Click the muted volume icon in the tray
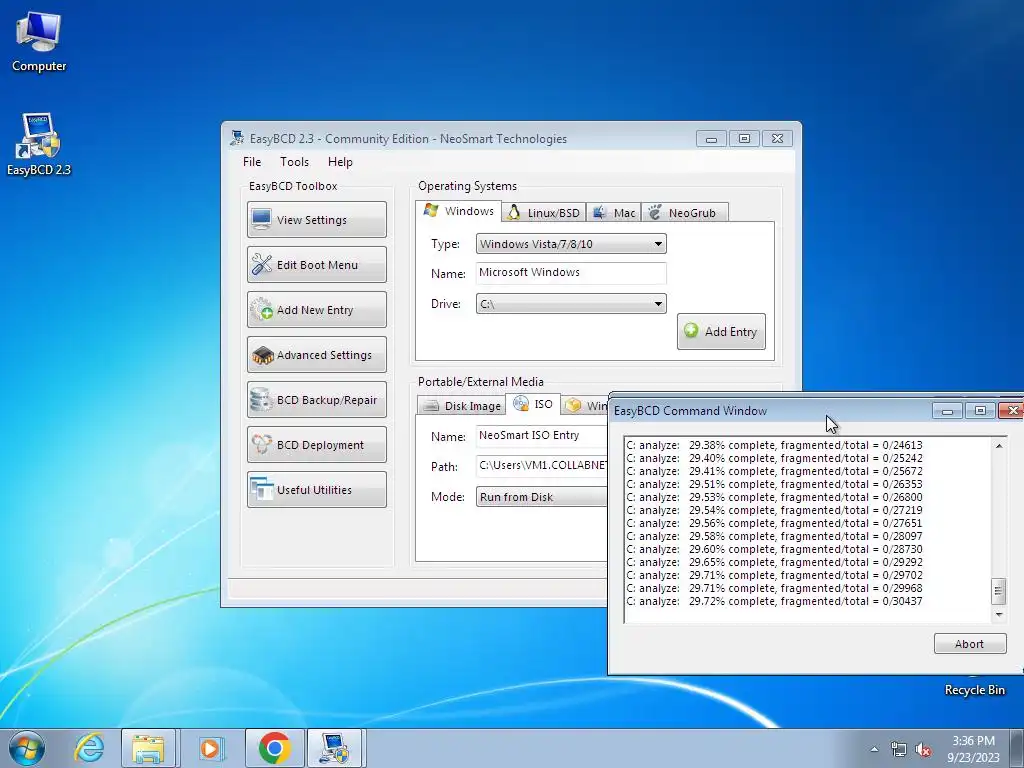This screenshot has height=768, width=1024. point(923,750)
